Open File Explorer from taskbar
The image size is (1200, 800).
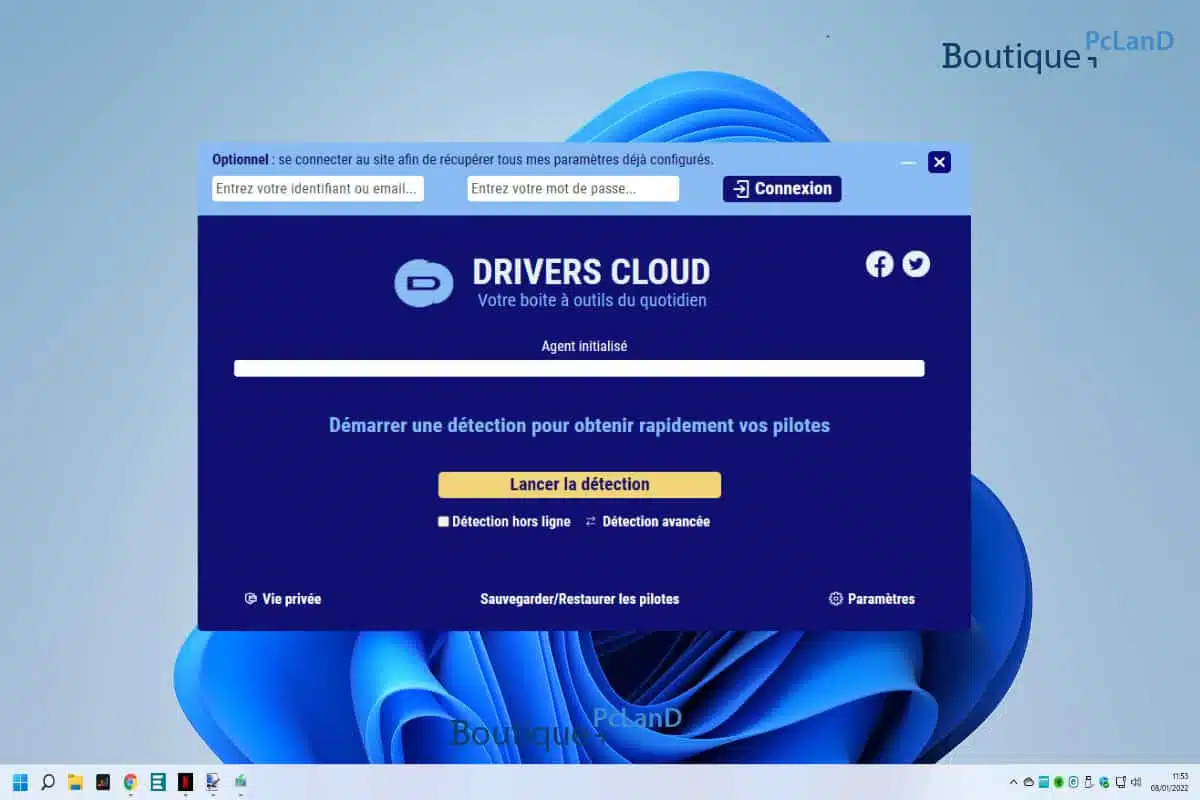click(75, 782)
